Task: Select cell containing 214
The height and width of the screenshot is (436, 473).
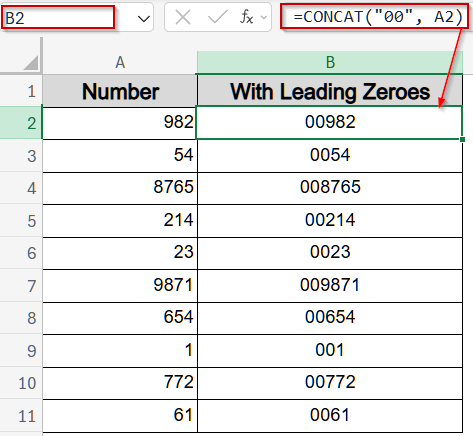Action: point(120,221)
